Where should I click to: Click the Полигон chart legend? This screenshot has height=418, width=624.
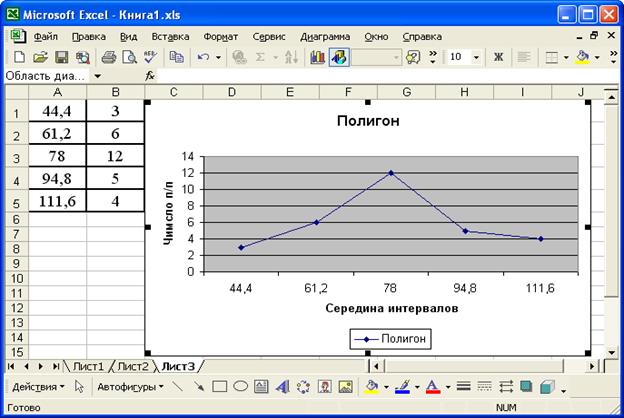pyautogui.click(x=392, y=340)
